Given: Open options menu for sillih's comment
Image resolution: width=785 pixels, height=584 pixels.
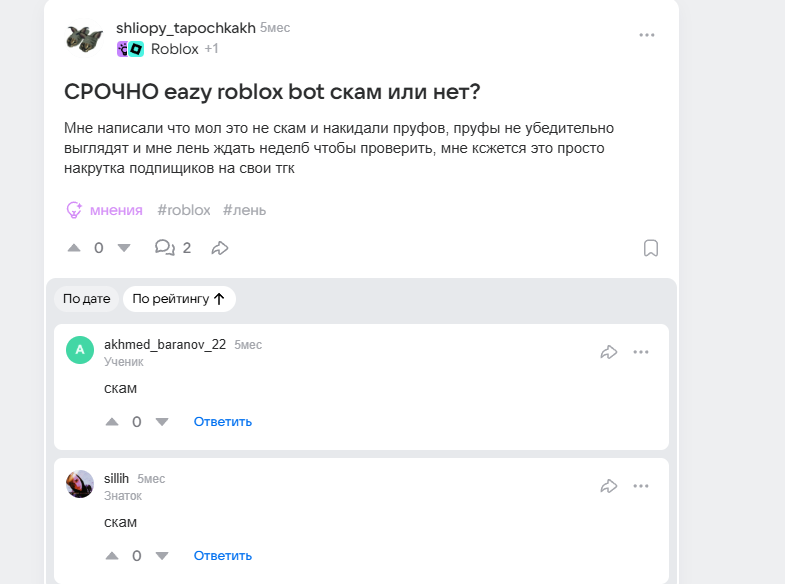Looking at the screenshot, I should point(641,486).
